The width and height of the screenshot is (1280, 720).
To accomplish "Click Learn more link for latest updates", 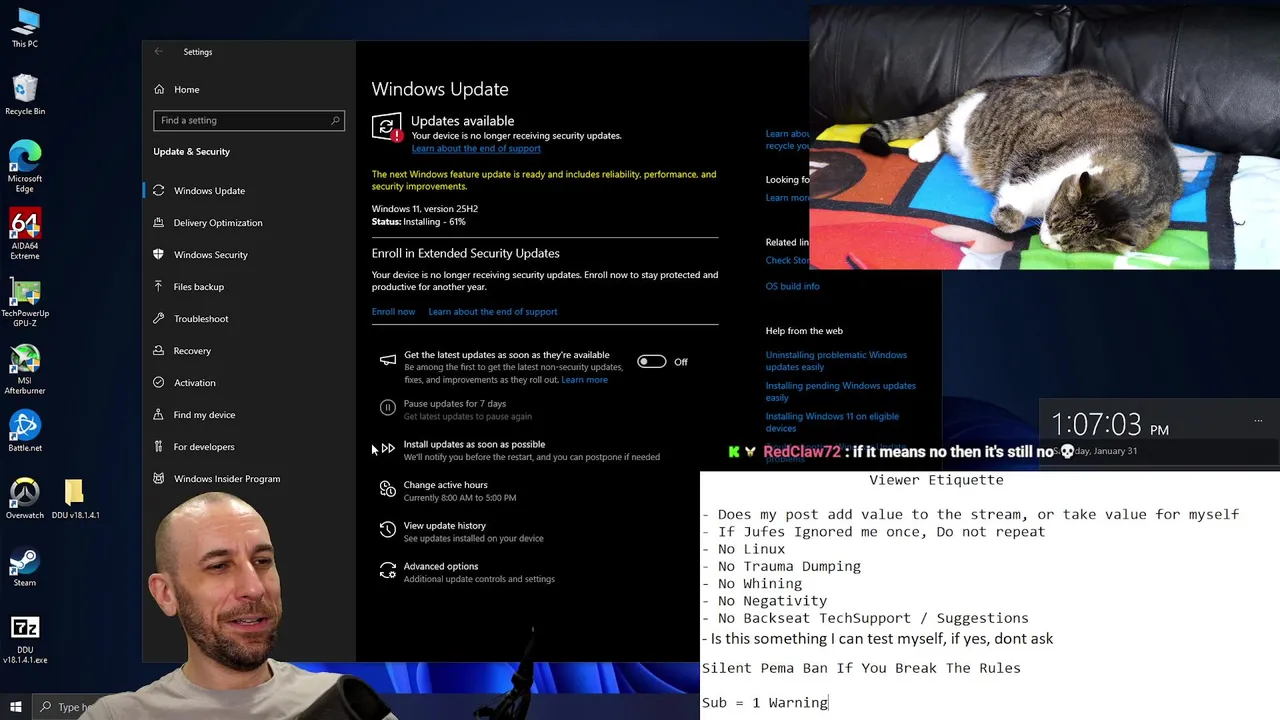I will (x=584, y=380).
